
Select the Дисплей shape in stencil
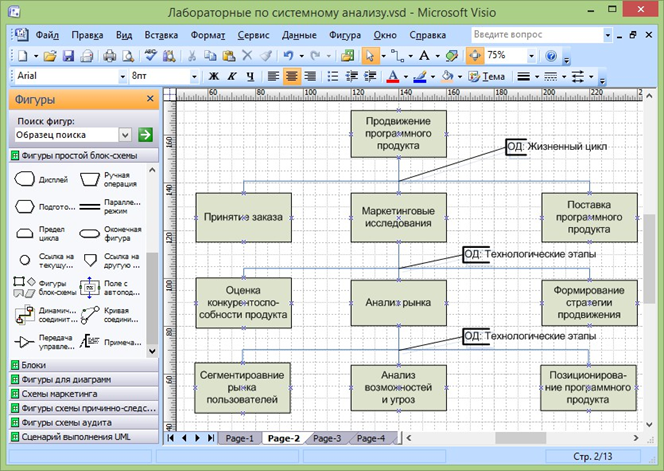42,180
